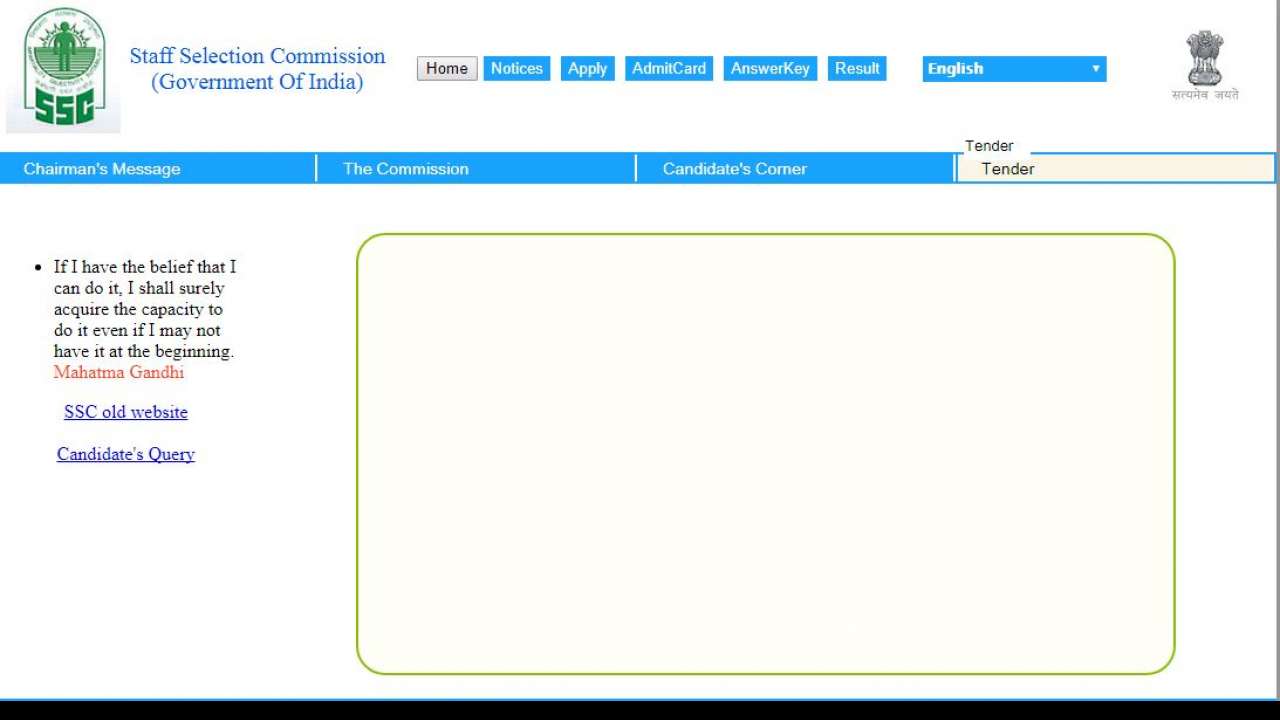The image size is (1280, 720).
Task: Select the Tender dropdown entry
Action: [x=1007, y=169]
